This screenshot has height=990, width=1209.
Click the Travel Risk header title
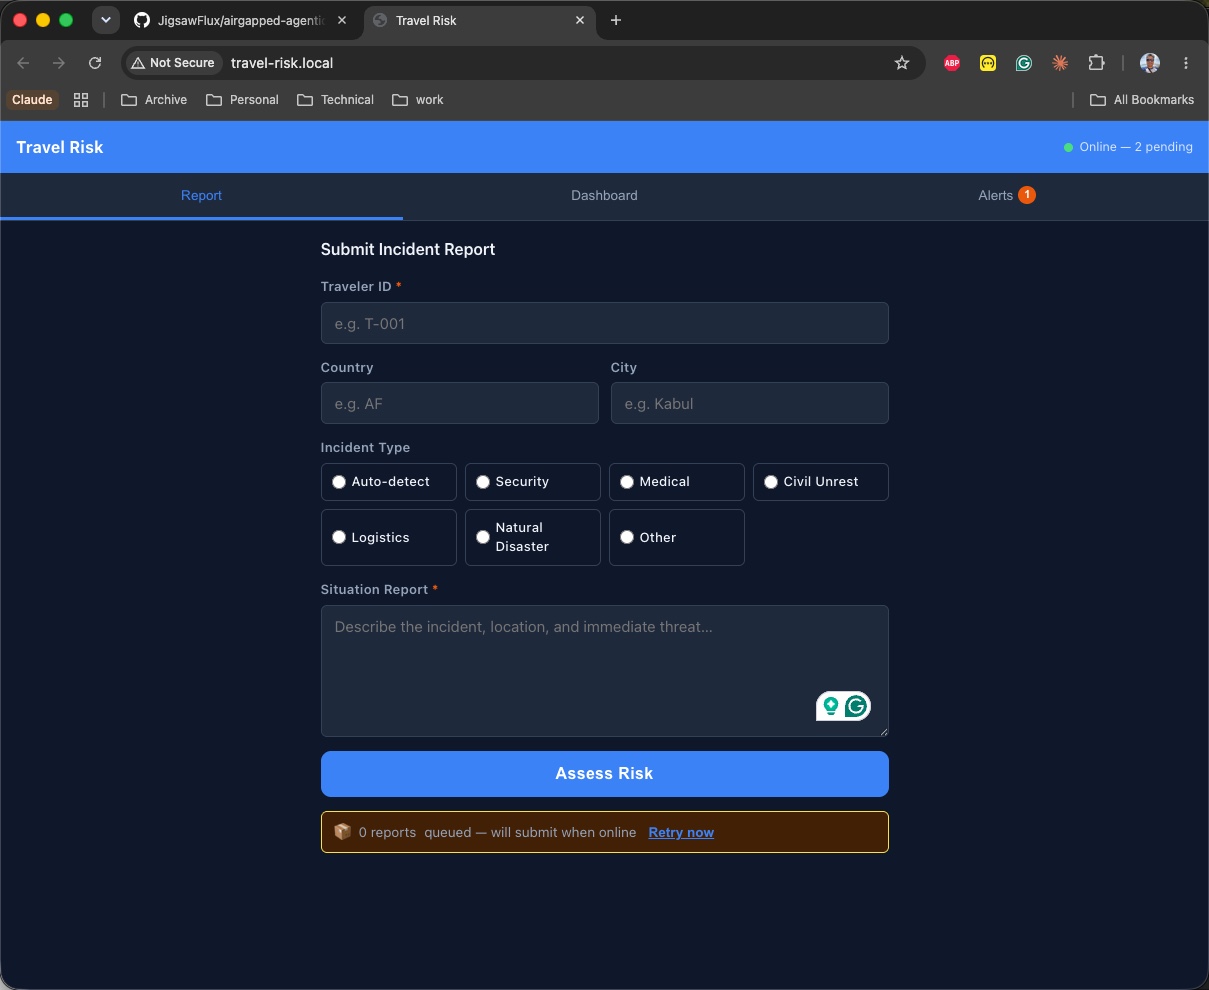[x=60, y=147]
